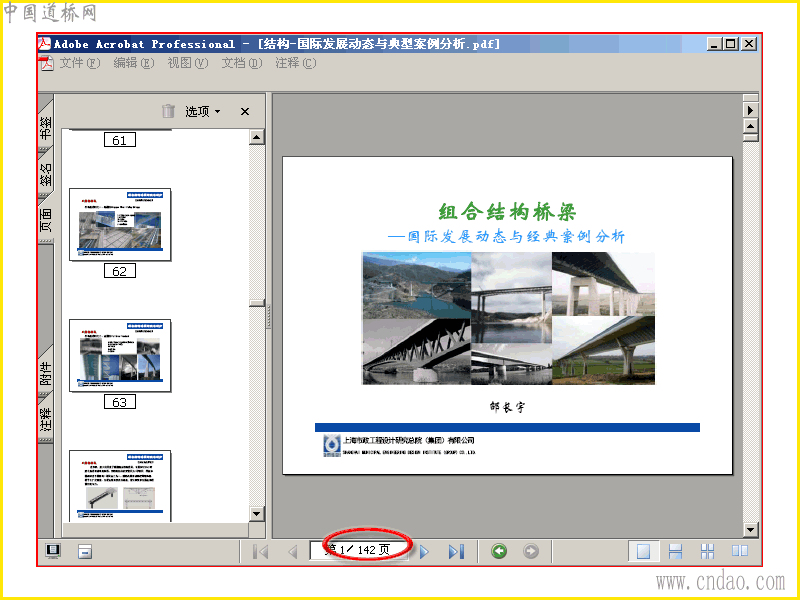Go to the first page button
Viewport: 800px width, 600px height.
pyautogui.click(x=260, y=552)
